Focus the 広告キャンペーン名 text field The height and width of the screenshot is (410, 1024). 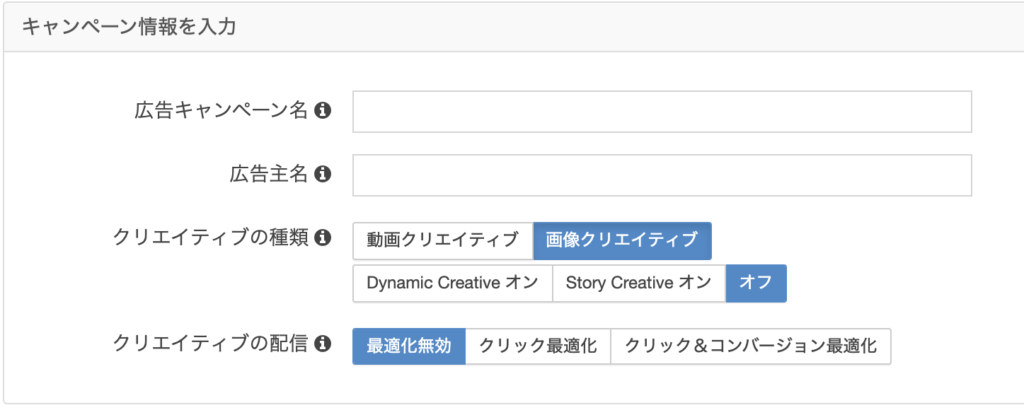tap(662, 112)
